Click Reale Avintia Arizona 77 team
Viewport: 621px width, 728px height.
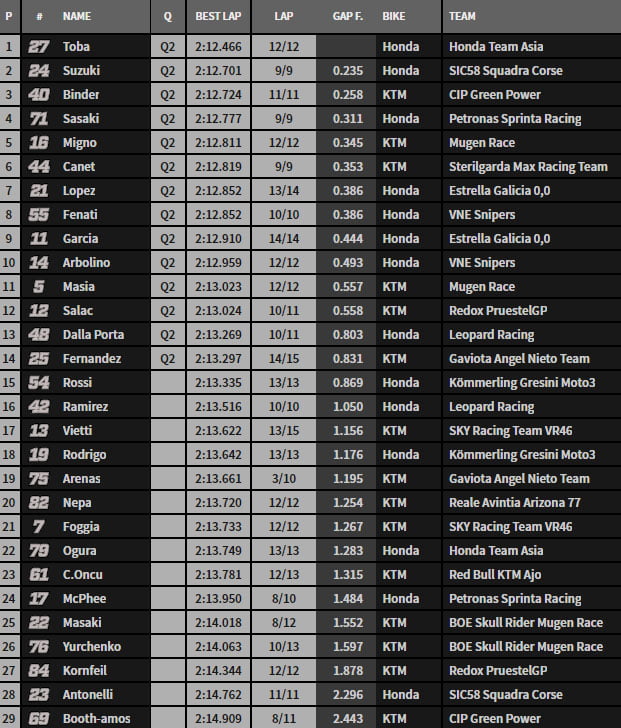point(514,503)
